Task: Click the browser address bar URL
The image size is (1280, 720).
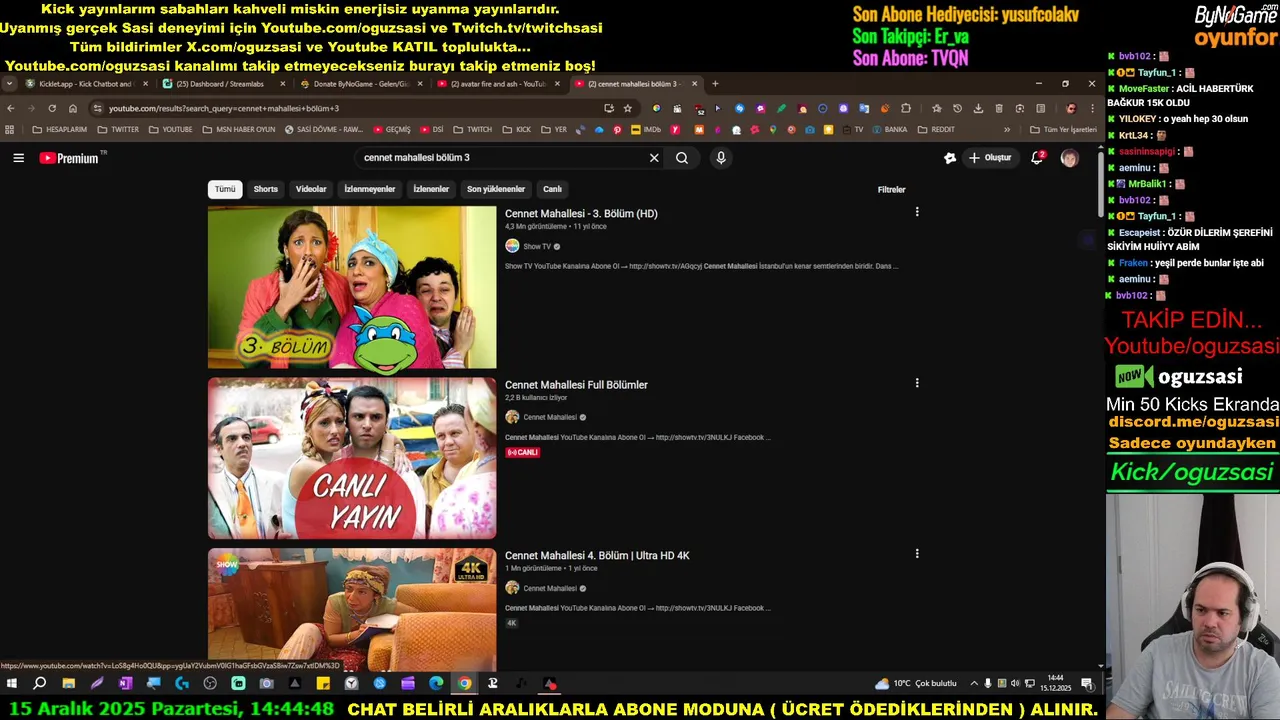Action: 224,108
